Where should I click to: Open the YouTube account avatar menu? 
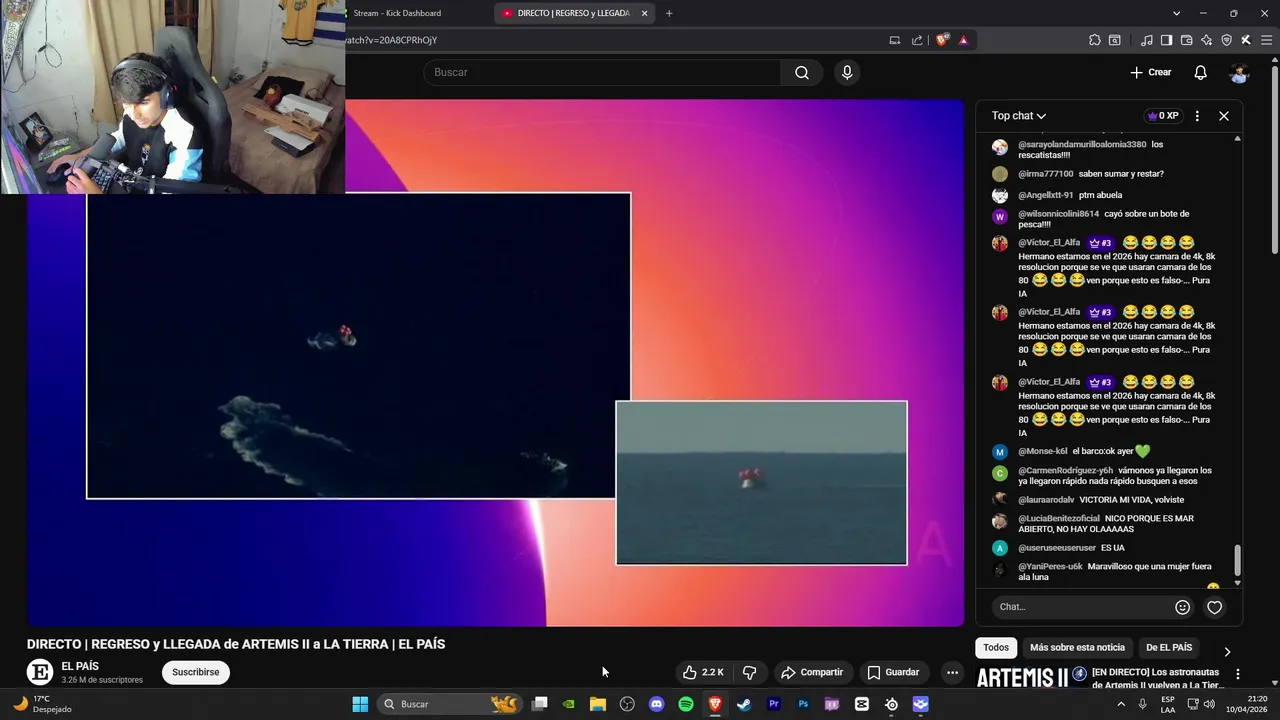coord(1239,72)
